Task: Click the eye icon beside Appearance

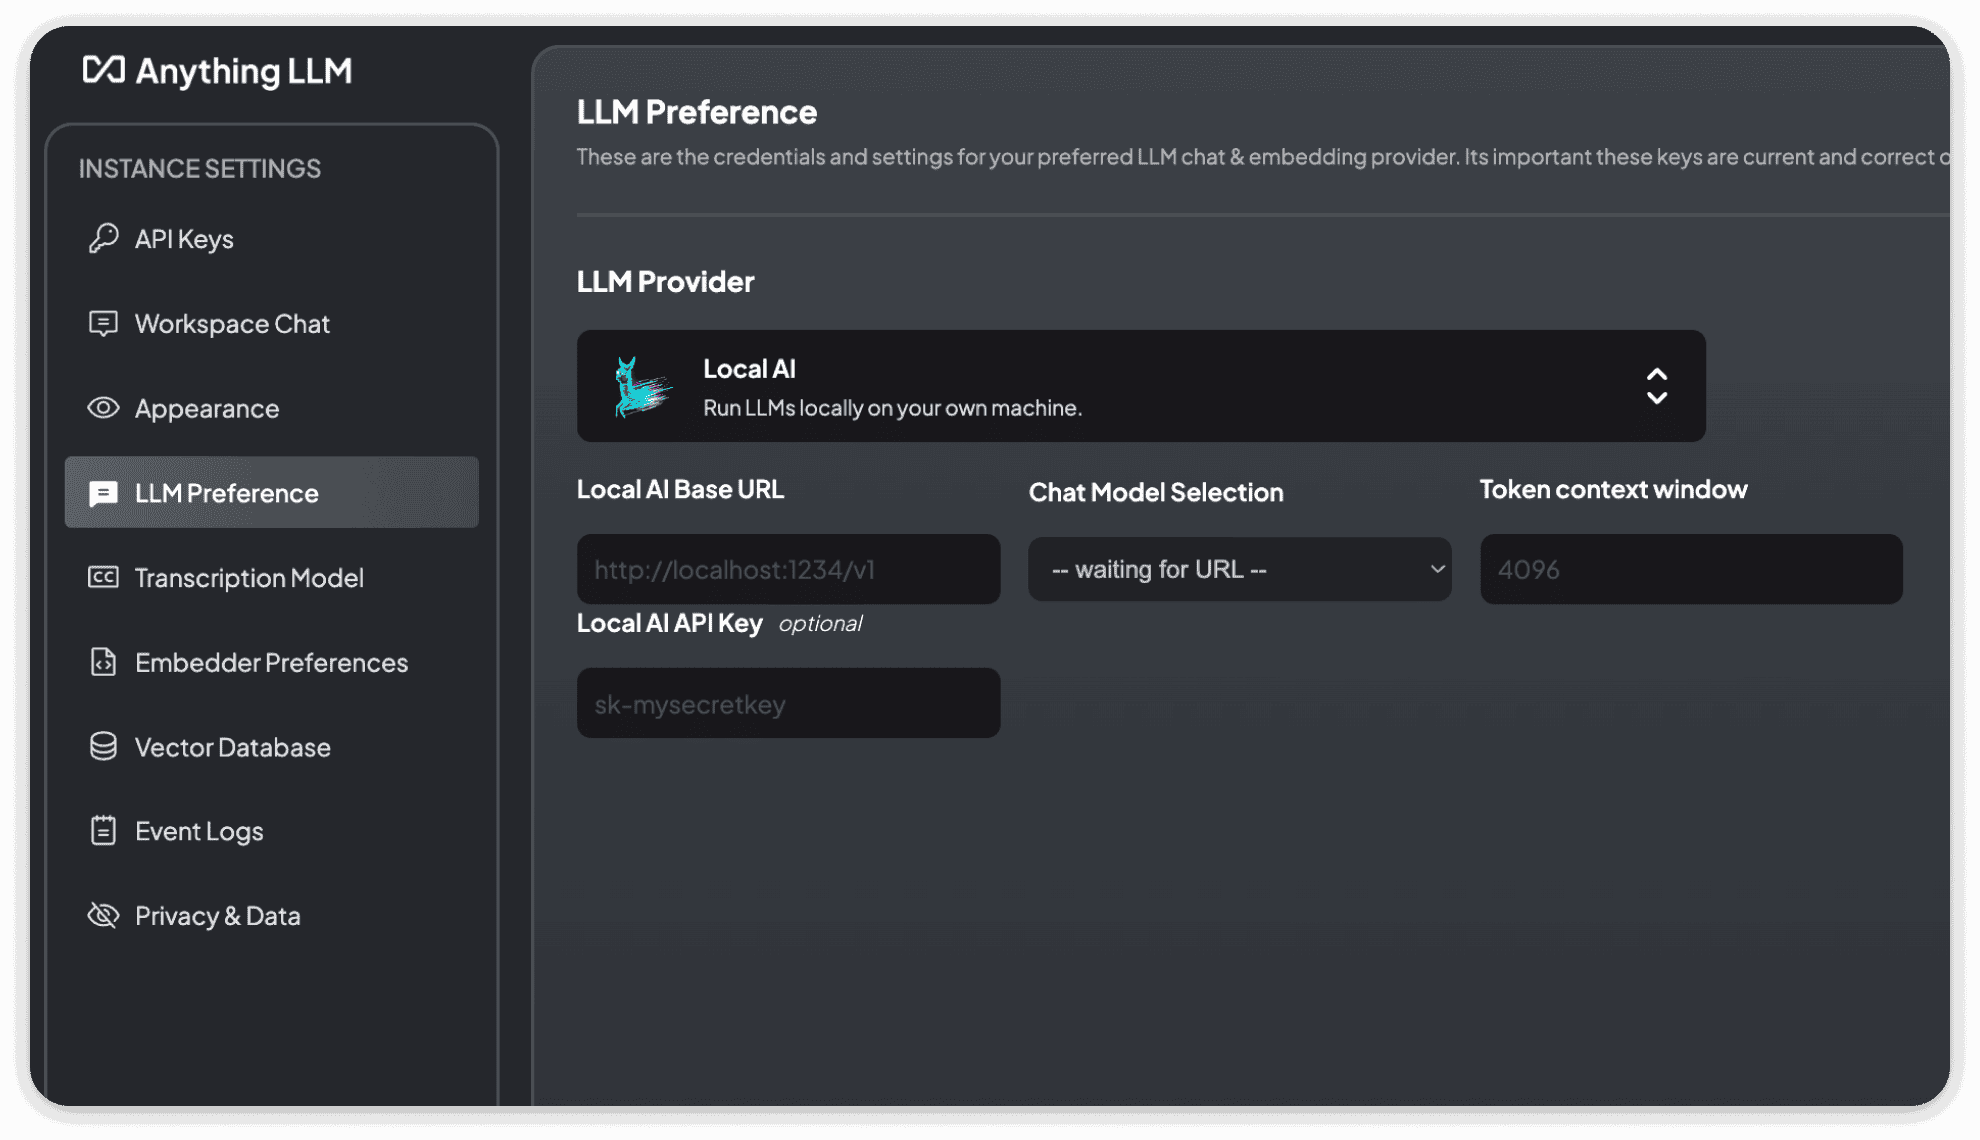Action: (103, 408)
